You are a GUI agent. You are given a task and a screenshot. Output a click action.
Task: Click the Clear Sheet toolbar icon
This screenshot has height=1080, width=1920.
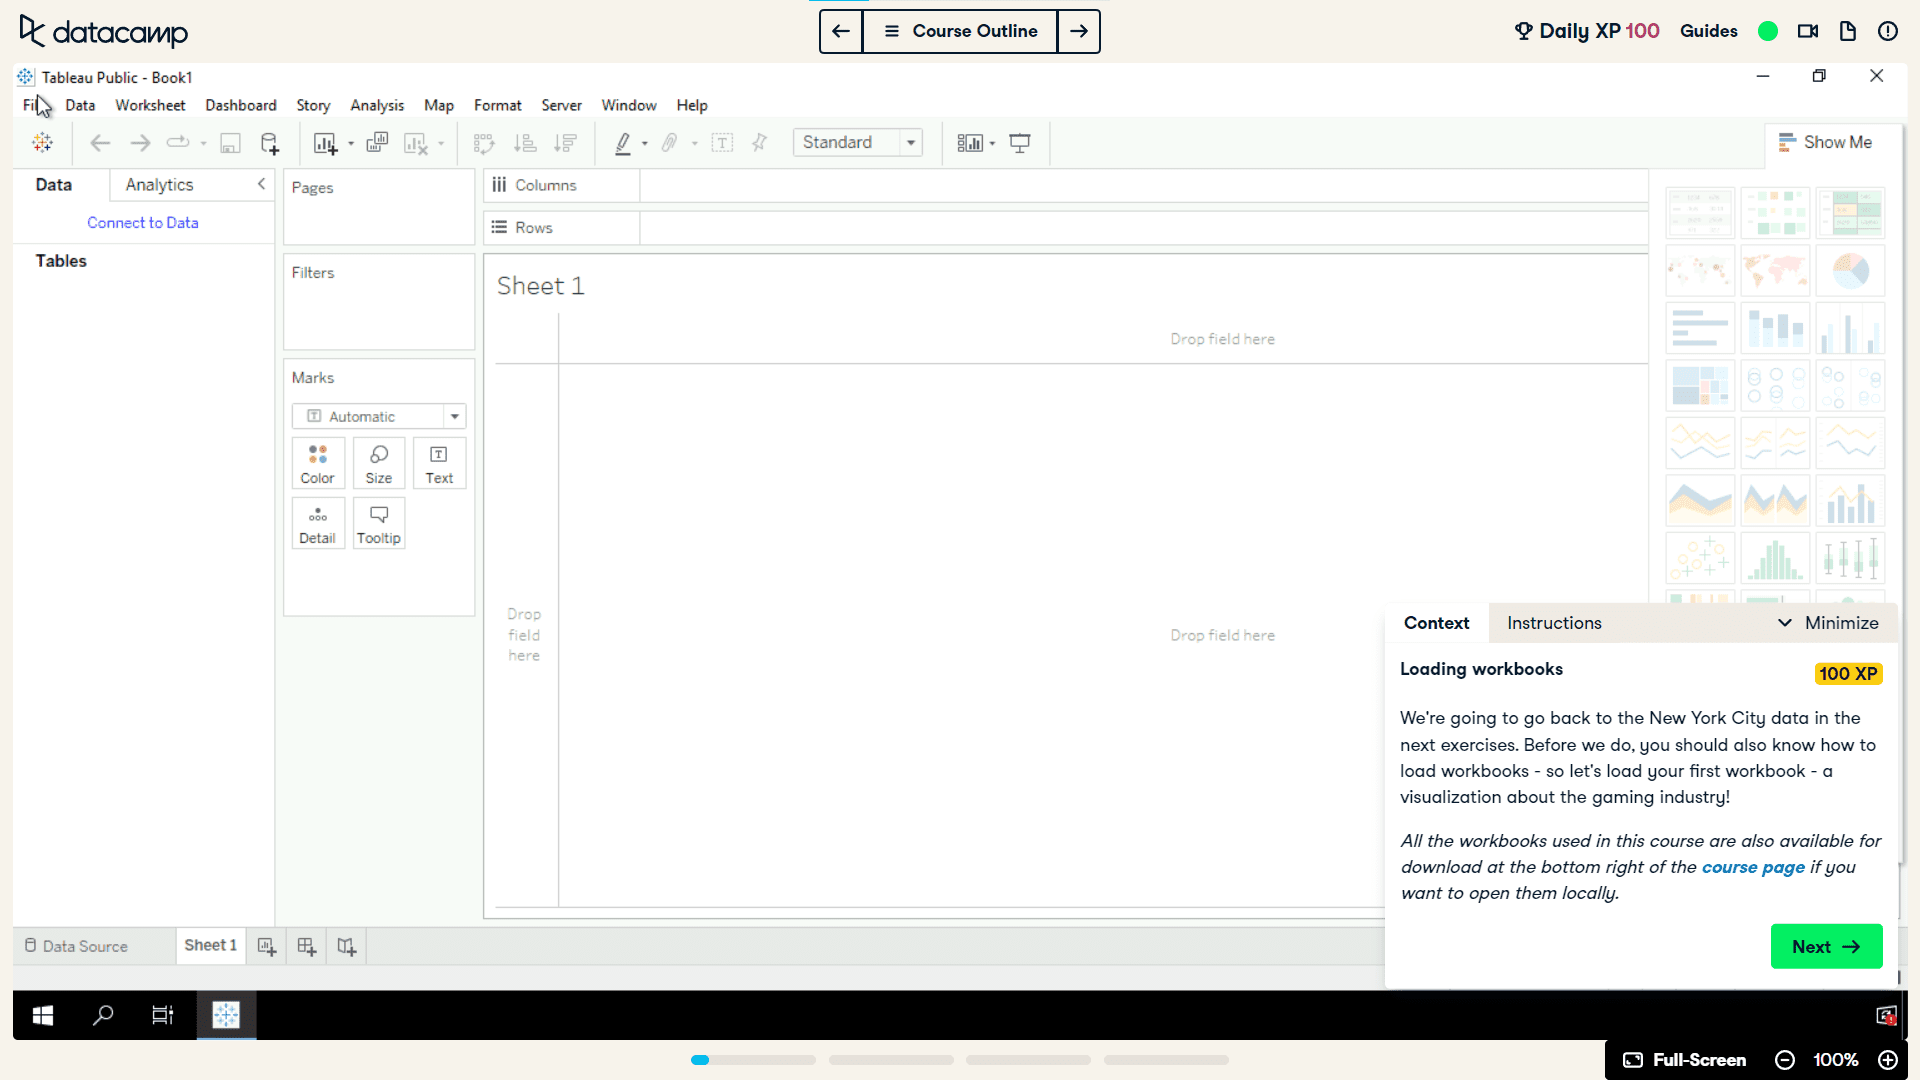click(x=416, y=143)
